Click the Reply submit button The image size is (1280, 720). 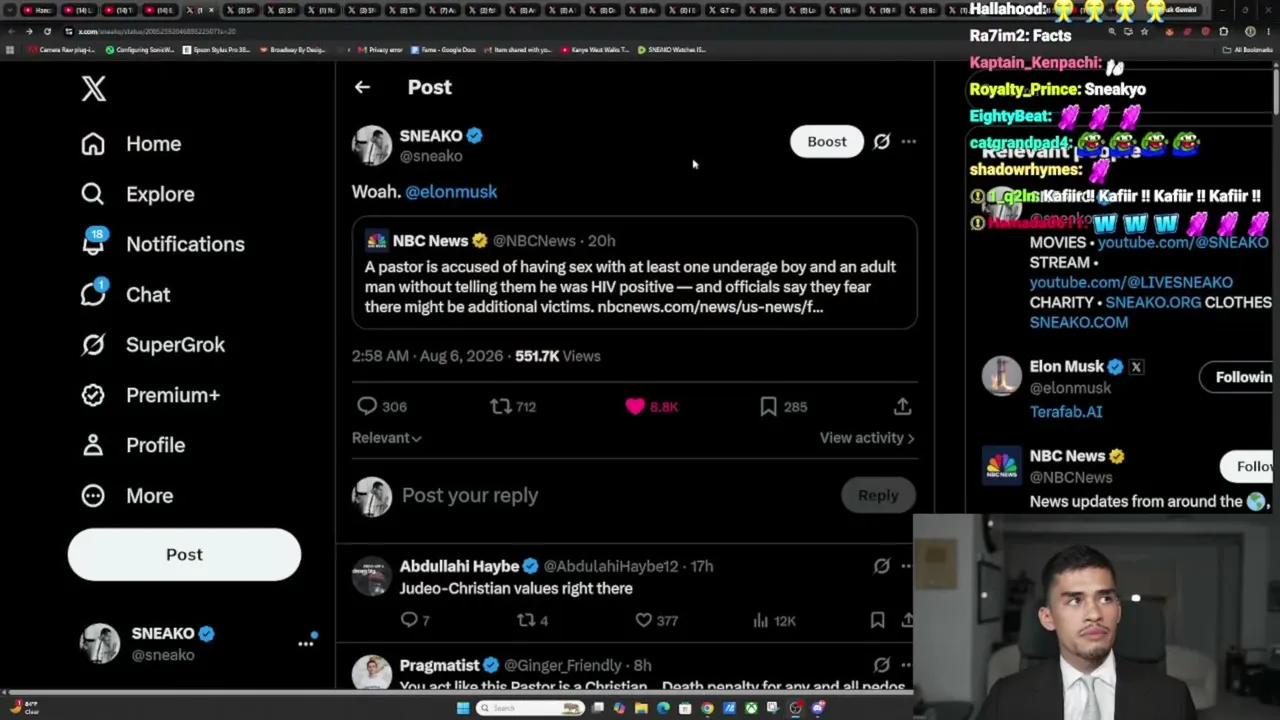tap(878, 496)
